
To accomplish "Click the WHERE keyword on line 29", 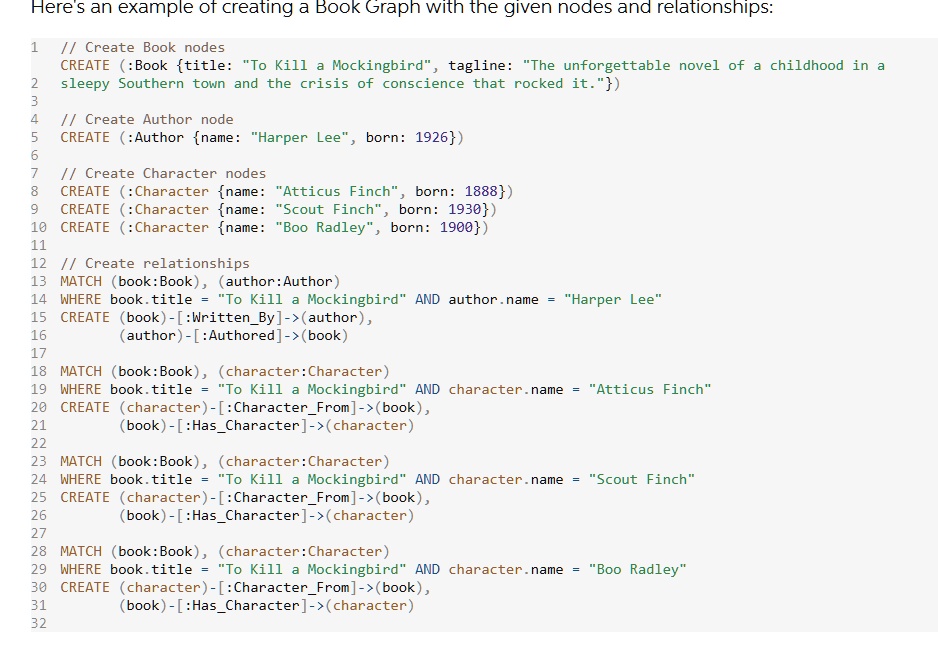I will click(x=81, y=569).
